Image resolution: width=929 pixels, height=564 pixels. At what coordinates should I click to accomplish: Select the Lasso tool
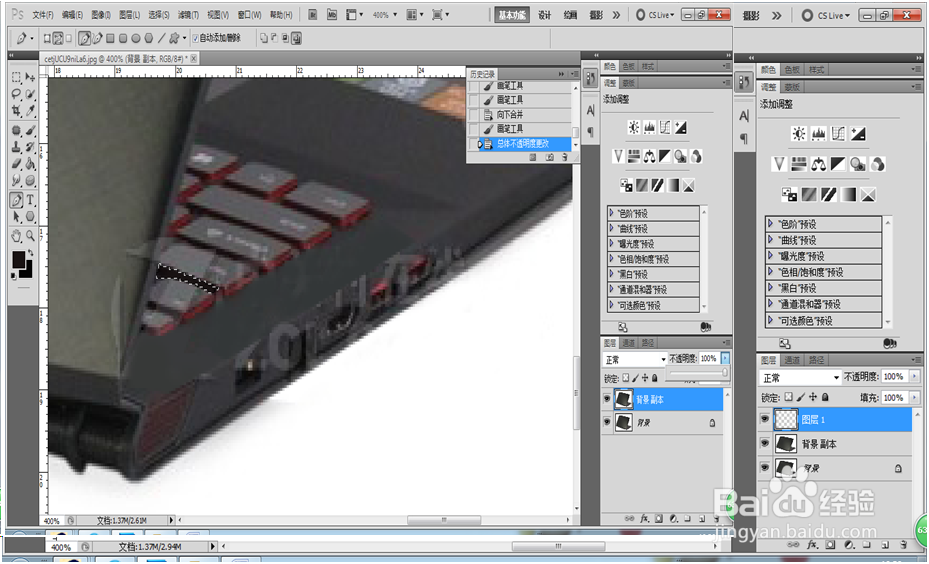pos(16,94)
